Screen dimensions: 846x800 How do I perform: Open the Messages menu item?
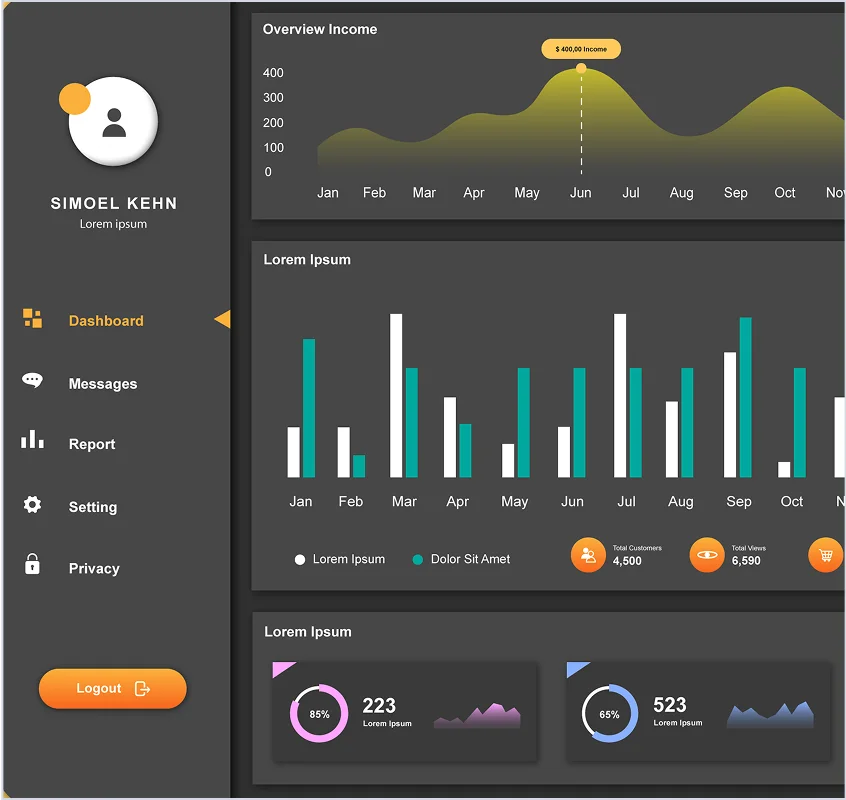103,384
